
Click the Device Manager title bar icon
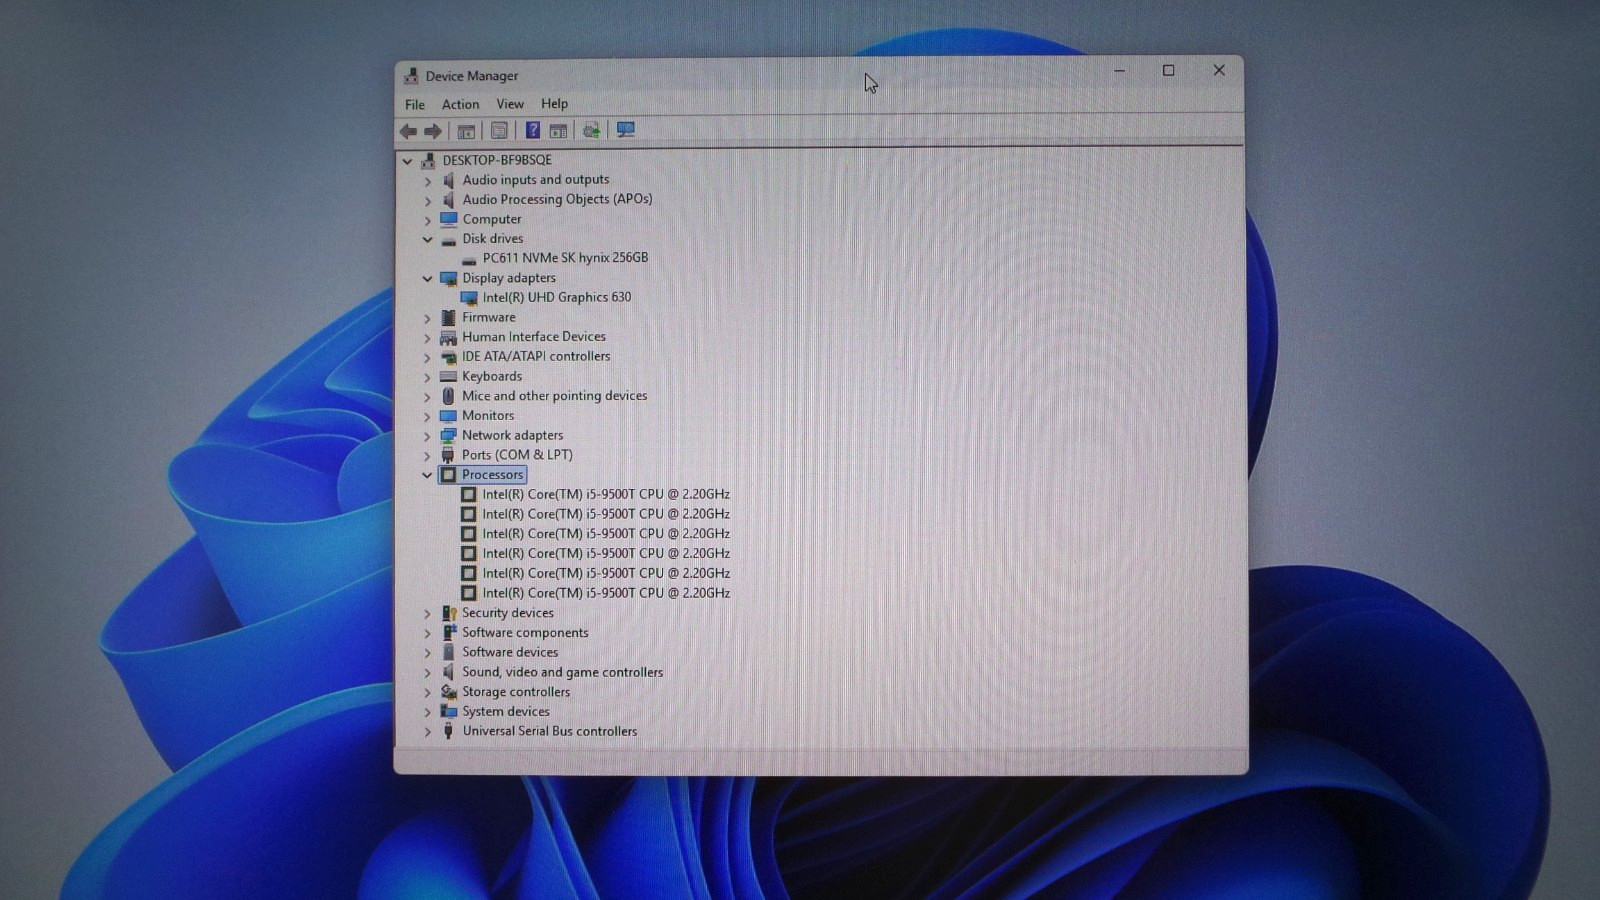pyautogui.click(x=411, y=76)
